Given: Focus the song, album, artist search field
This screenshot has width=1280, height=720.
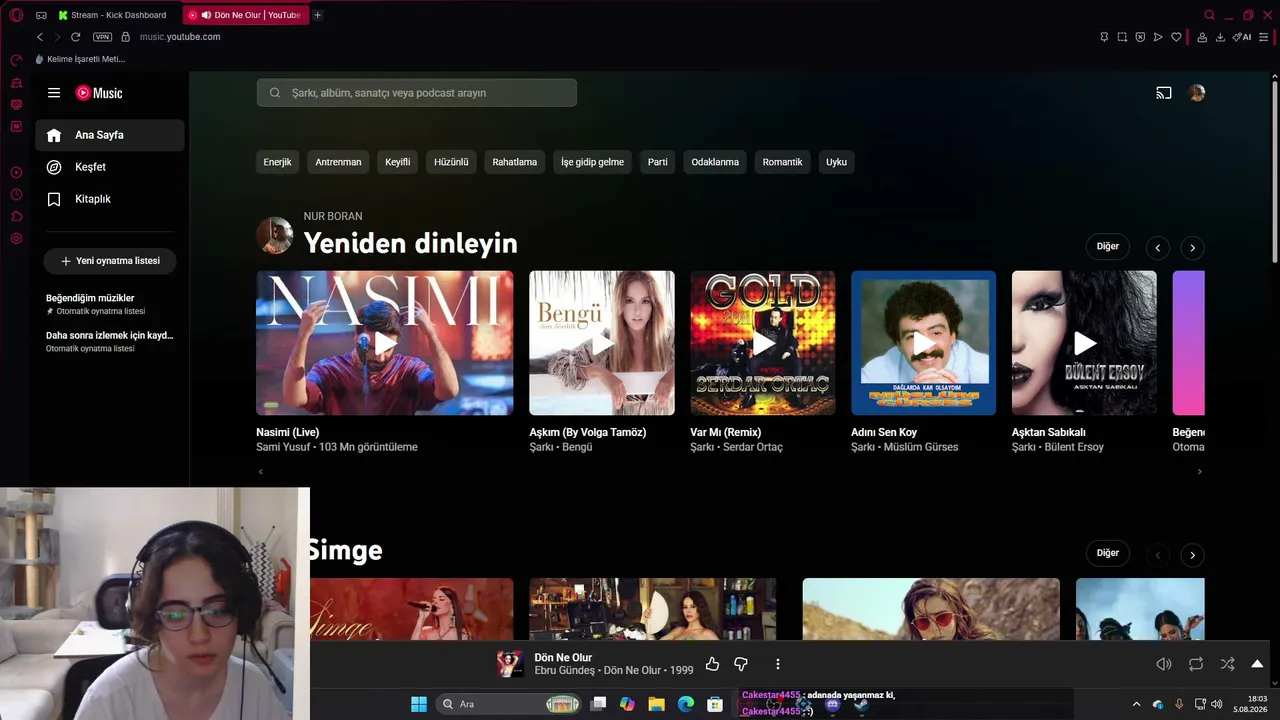Looking at the screenshot, I should [x=417, y=93].
